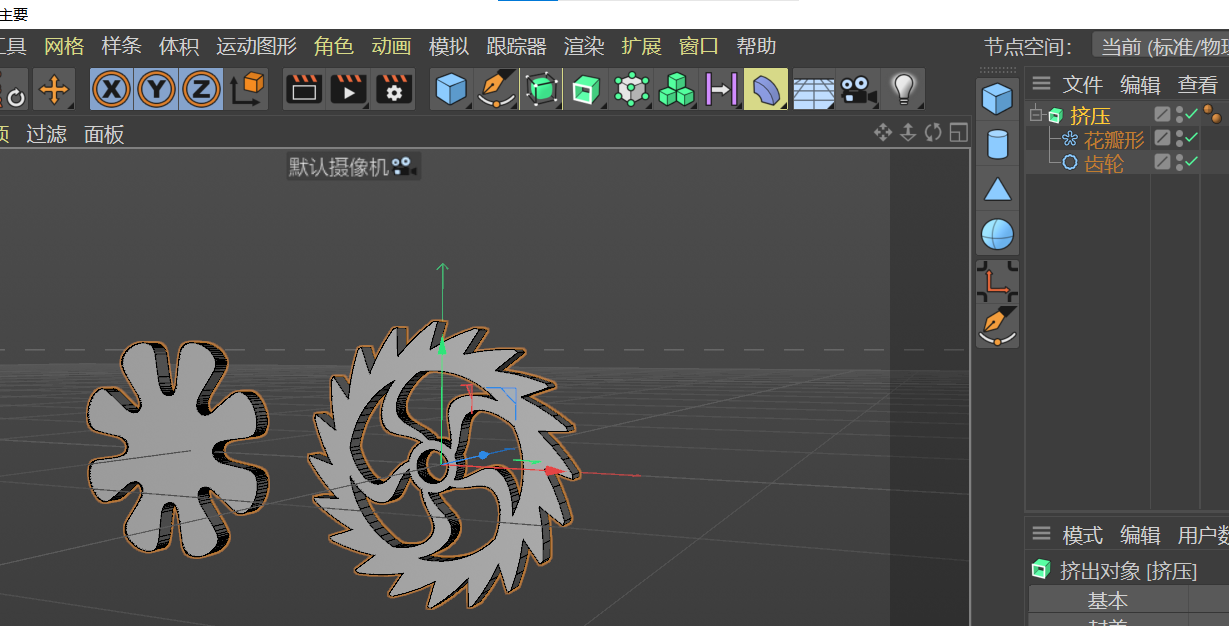Viewport: 1229px width, 626px height.
Task: Click the Floor grid icon
Action: pyautogui.click(x=813, y=90)
